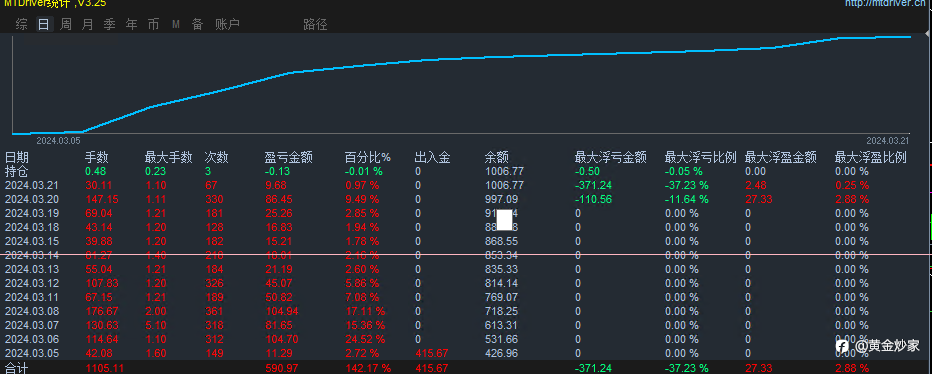Click the 余额 column header
The width and height of the screenshot is (932, 374).
pos(497,158)
